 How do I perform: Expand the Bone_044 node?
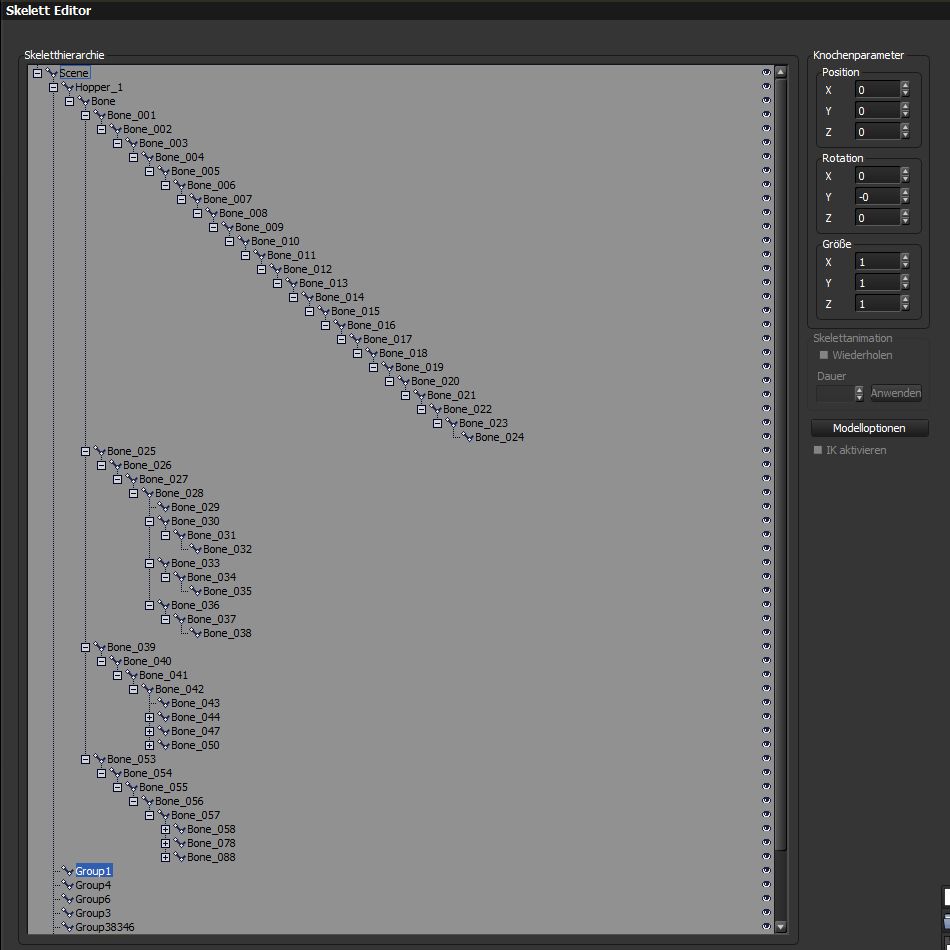click(150, 717)
